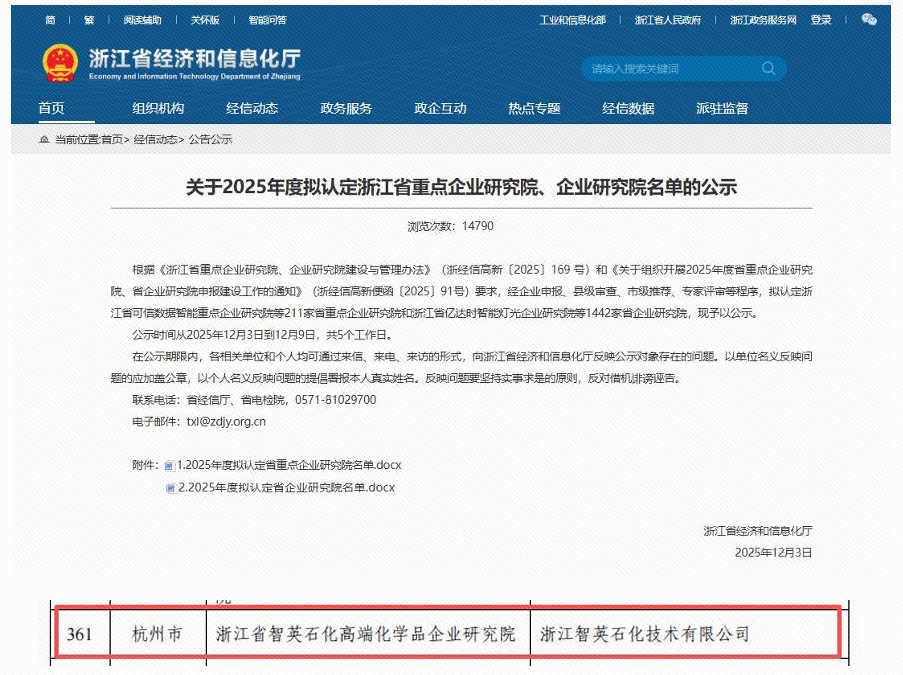903x675 pixels.
Task: Click the home icon in breadcrumb
Action: (x=44, y=140)
